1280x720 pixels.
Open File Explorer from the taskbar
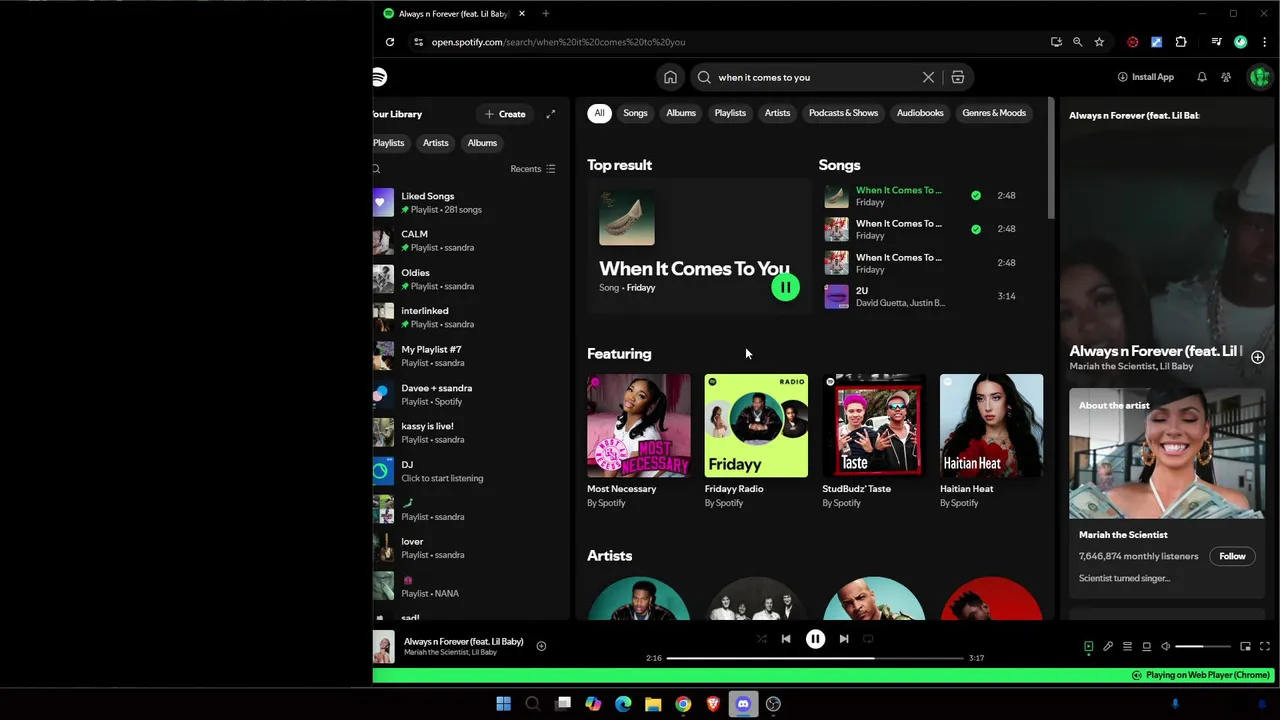click(x=653, y=704)
